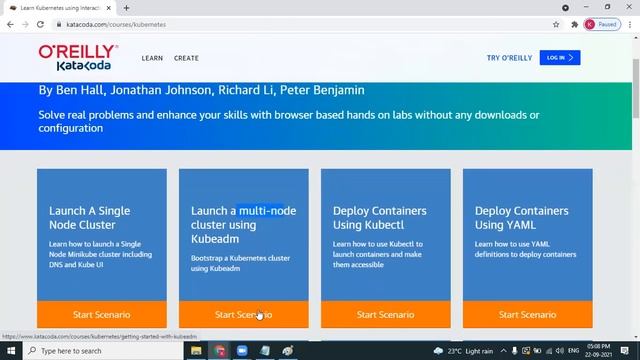Start Scenario for Deploy Containers Using Kubectl
640x360 pixels.
(x=386, y=314)
